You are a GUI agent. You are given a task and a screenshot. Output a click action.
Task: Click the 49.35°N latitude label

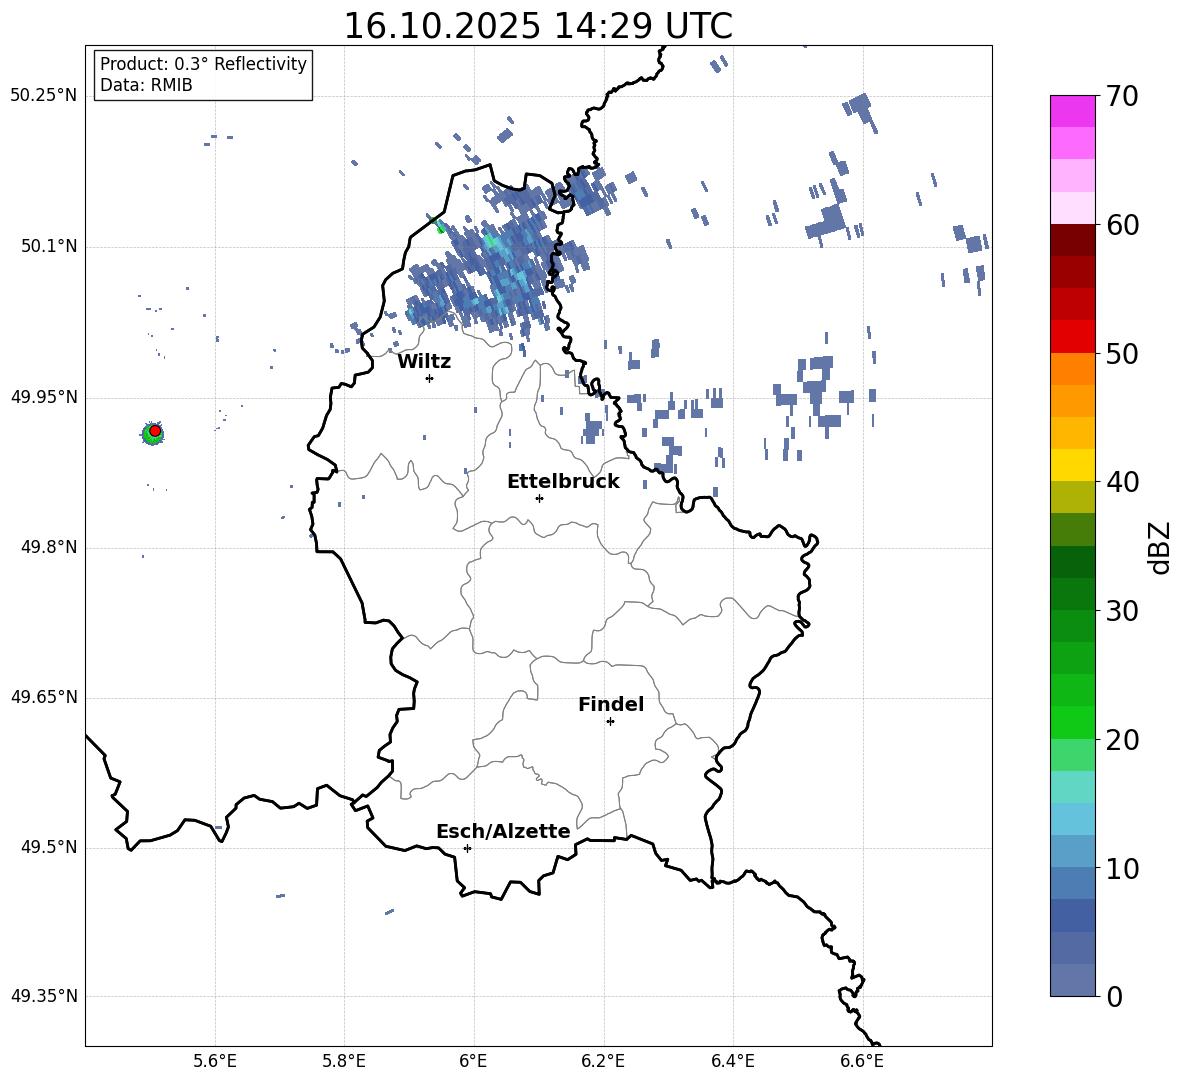click(x=44, y=996)
